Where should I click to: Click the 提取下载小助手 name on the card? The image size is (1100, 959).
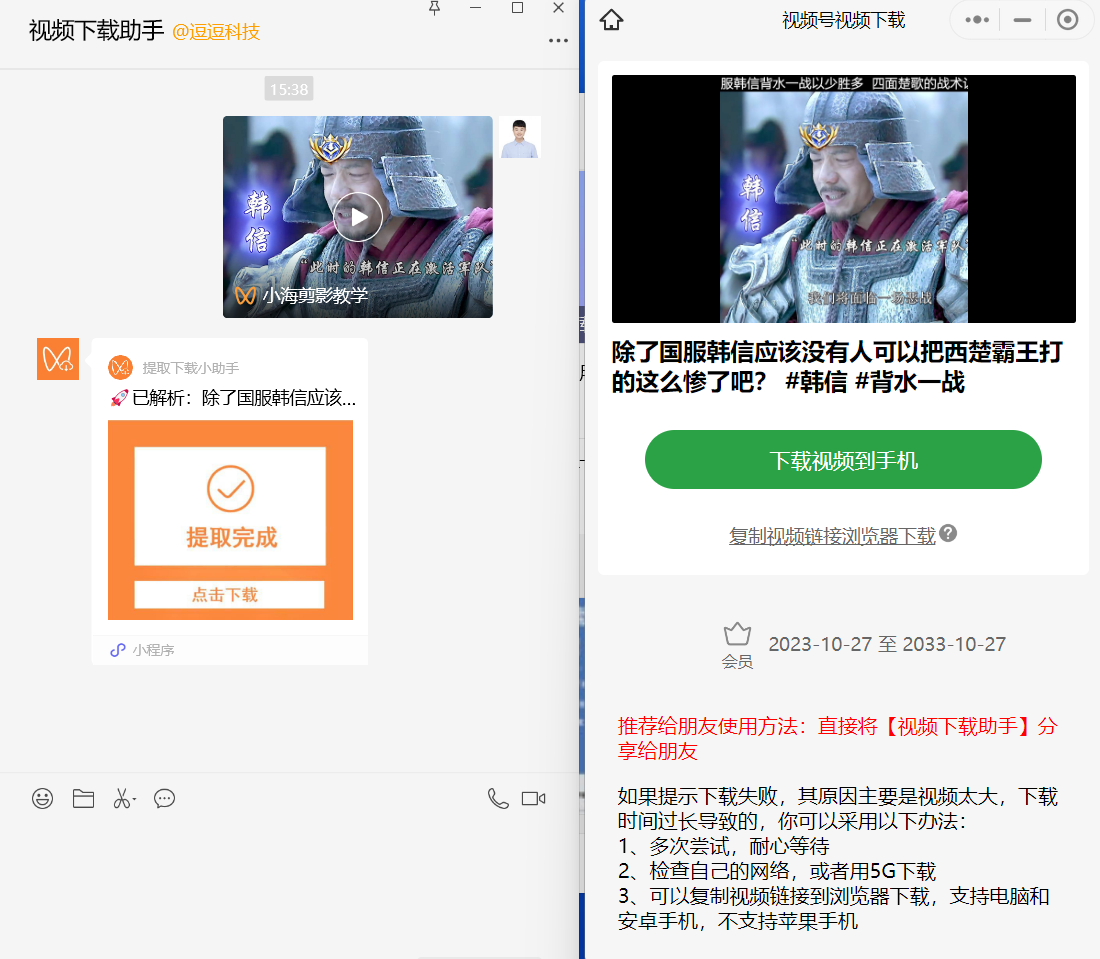tap(191, 368)
